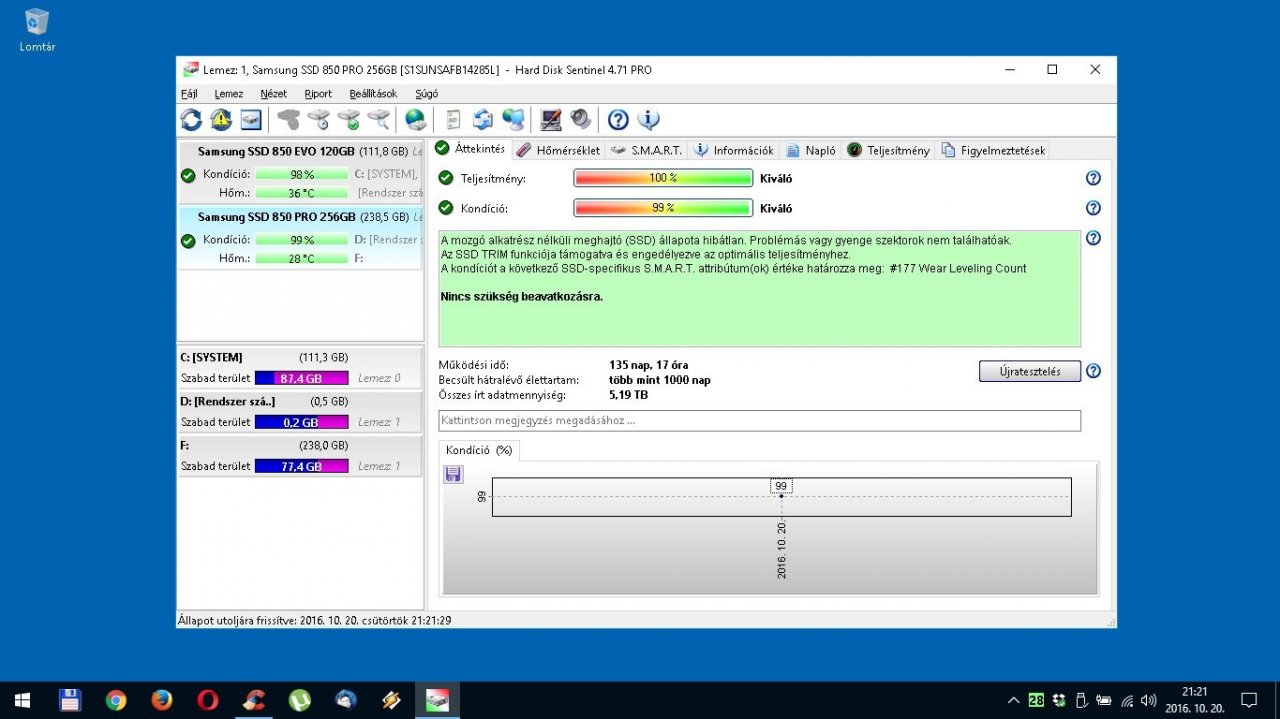Image resolution: width=1280 pixels, height=719 pixels.
Task: Click the F: free space 77,4 GB bar
Action: (301, 466)
